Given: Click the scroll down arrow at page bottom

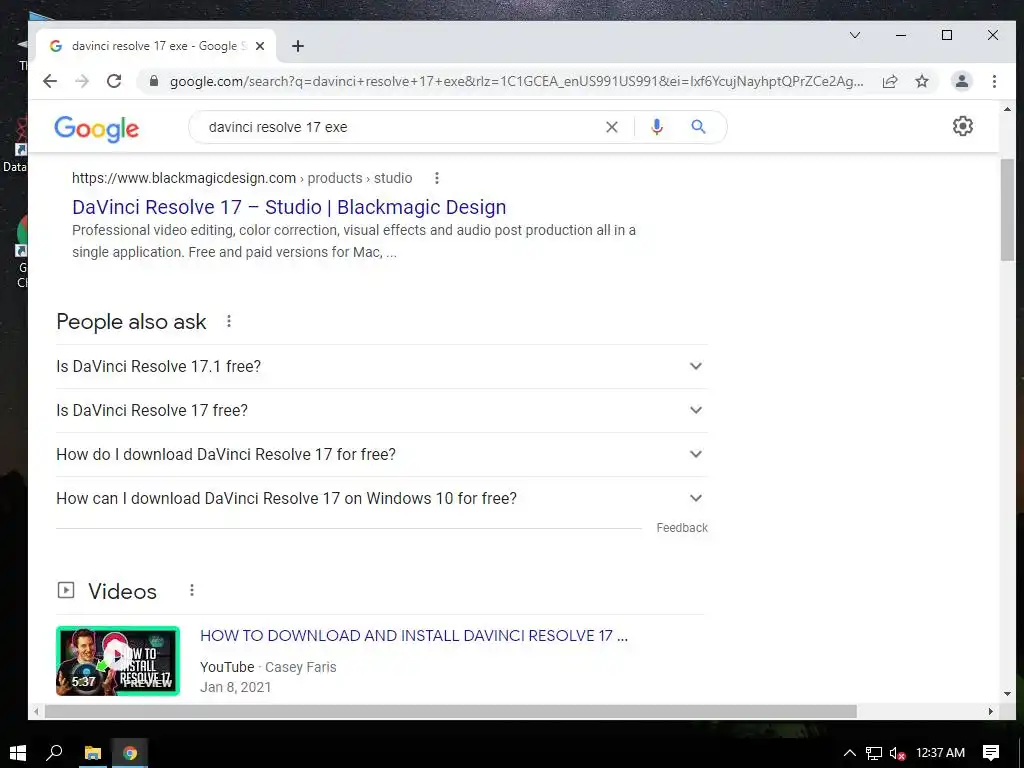Looking at the screenshot, I should [1007, 694].
